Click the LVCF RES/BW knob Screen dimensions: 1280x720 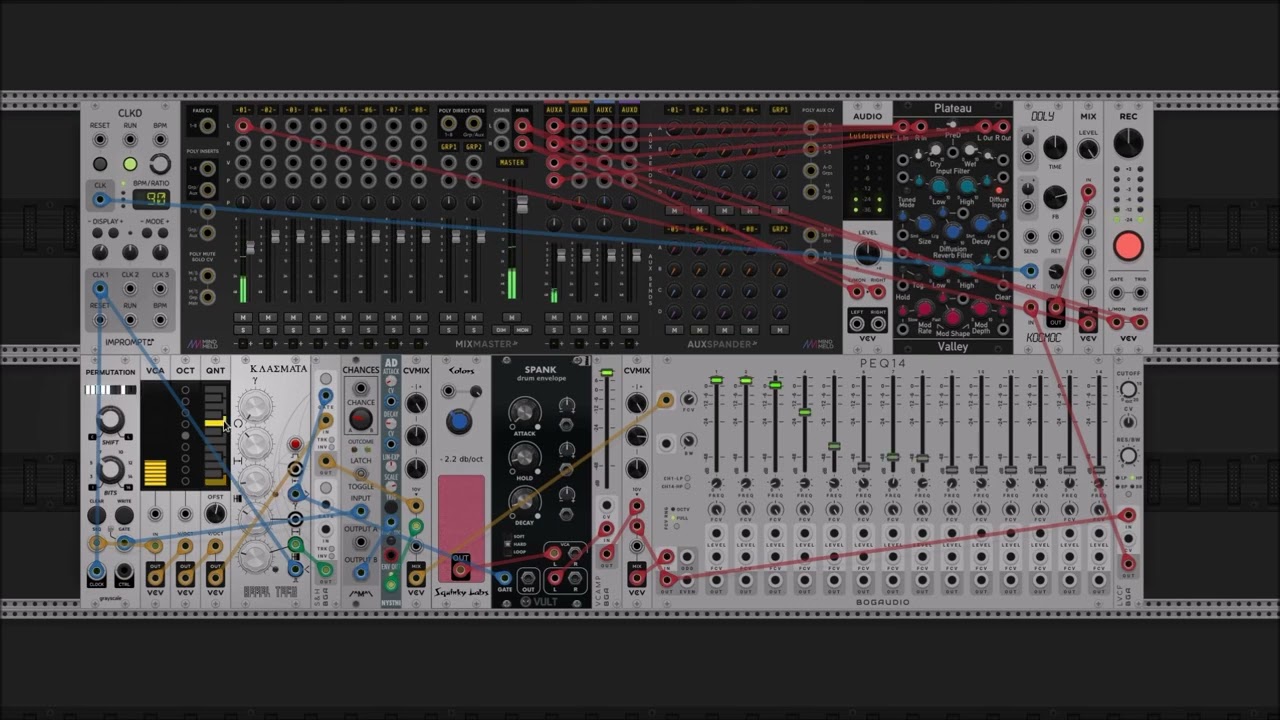point(1128,455)
